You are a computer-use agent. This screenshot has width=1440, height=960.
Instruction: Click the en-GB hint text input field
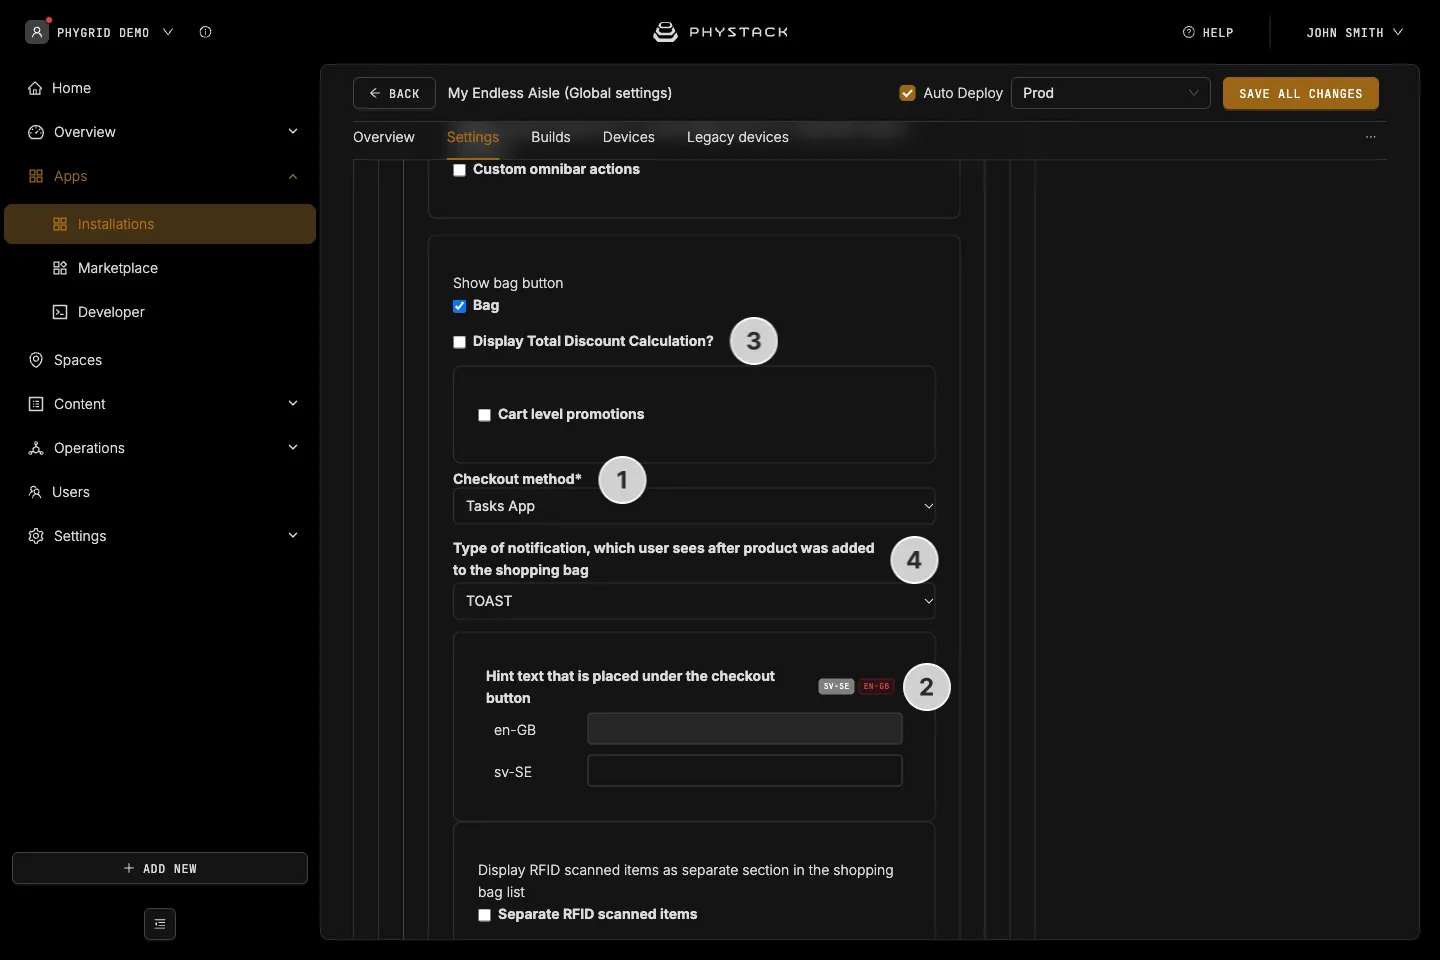[745, 729]
